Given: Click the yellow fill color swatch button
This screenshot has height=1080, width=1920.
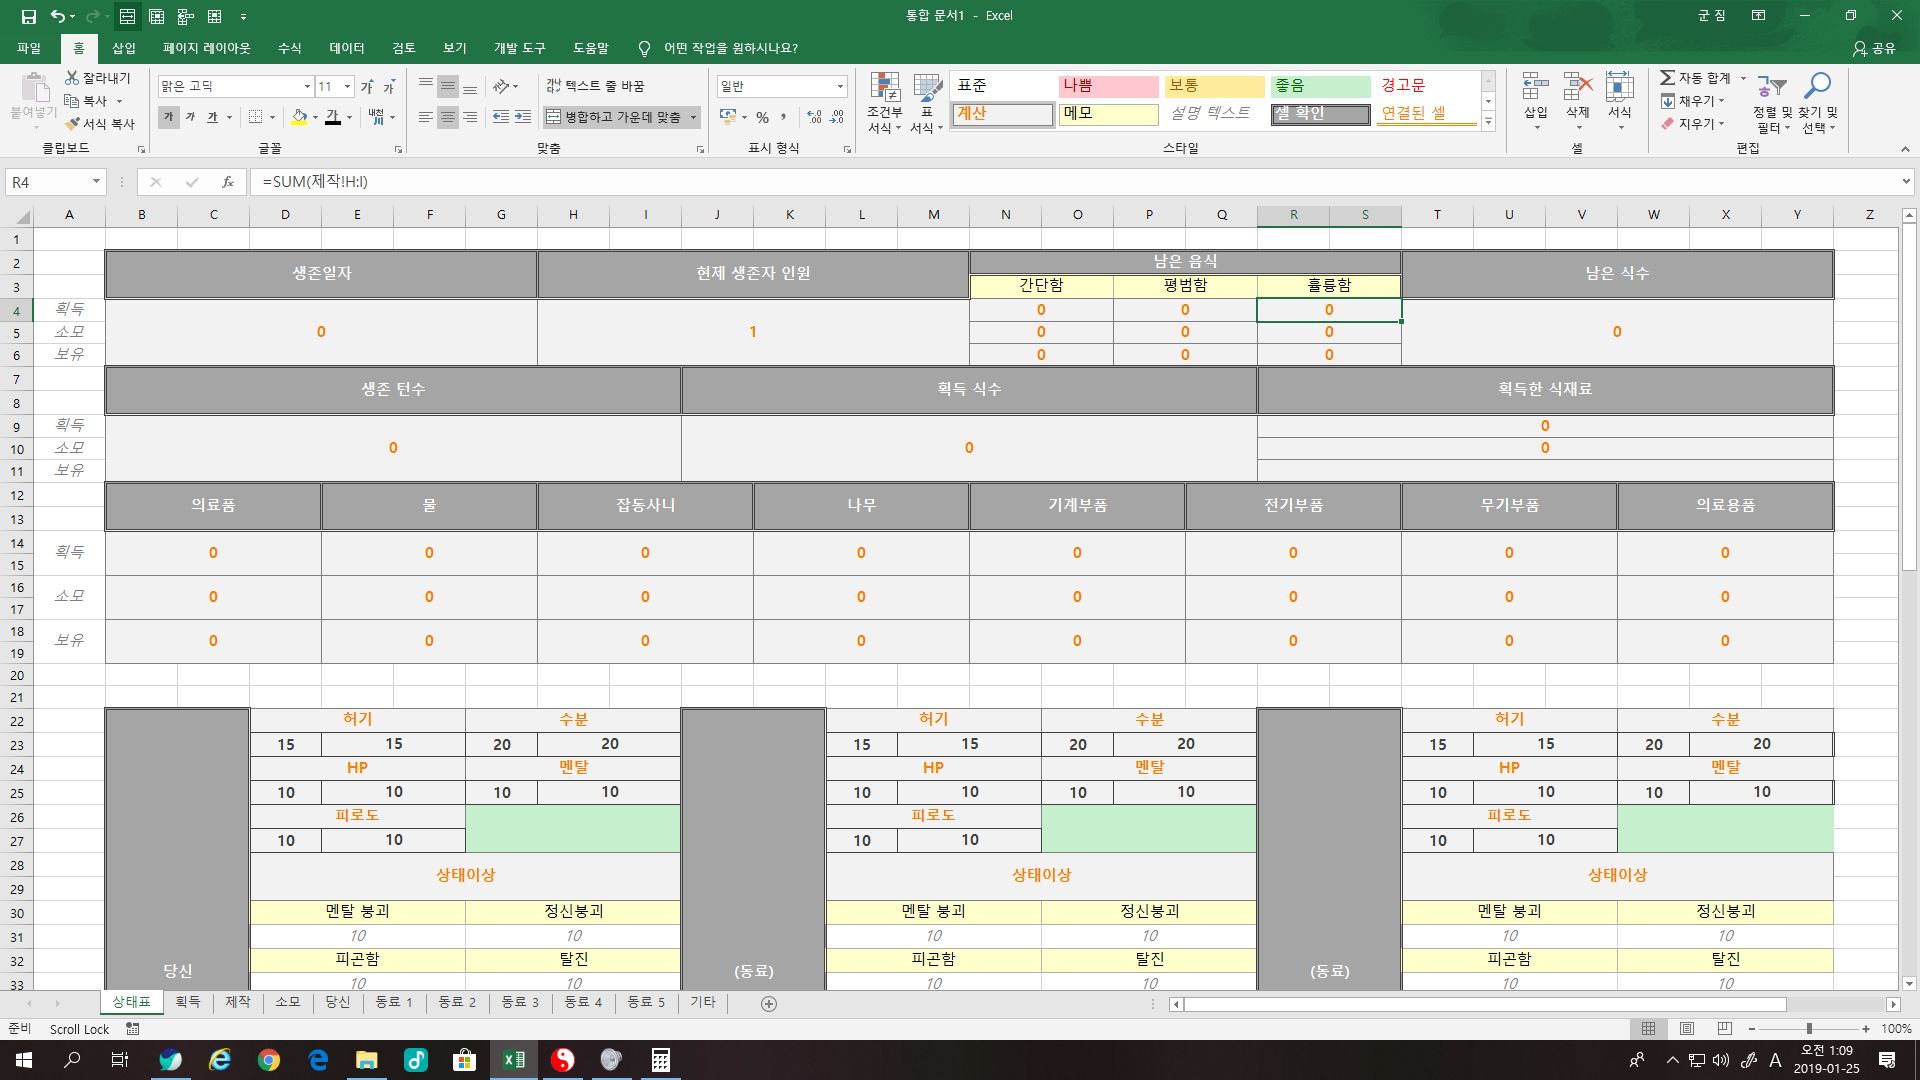Looking at the screenshot, I should 299,117.
